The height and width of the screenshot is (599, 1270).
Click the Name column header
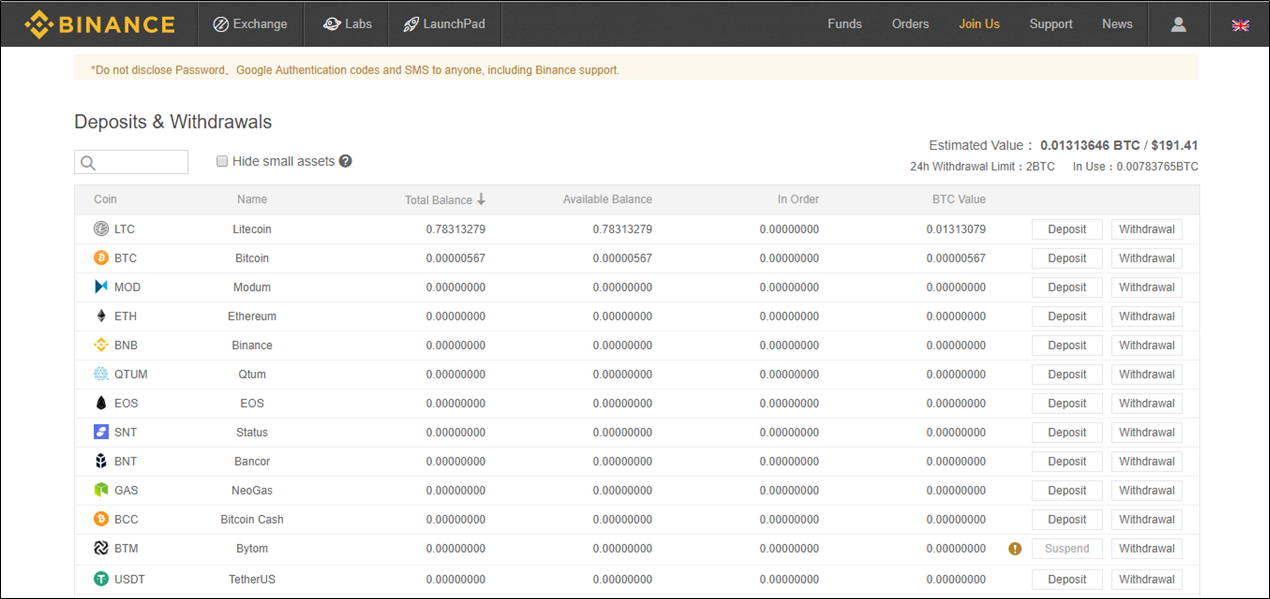tap(252, 199)
